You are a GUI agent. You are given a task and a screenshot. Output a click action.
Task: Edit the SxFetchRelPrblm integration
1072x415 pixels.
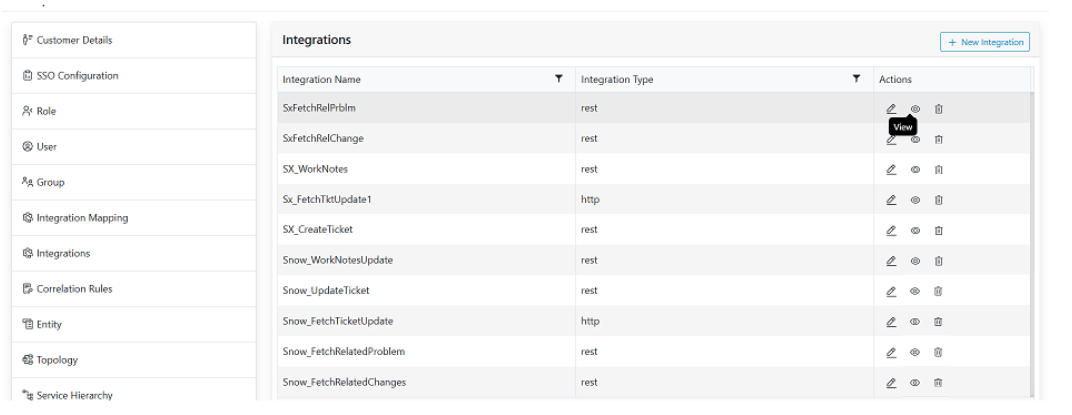pyautogui.click(x=891, y=109)
